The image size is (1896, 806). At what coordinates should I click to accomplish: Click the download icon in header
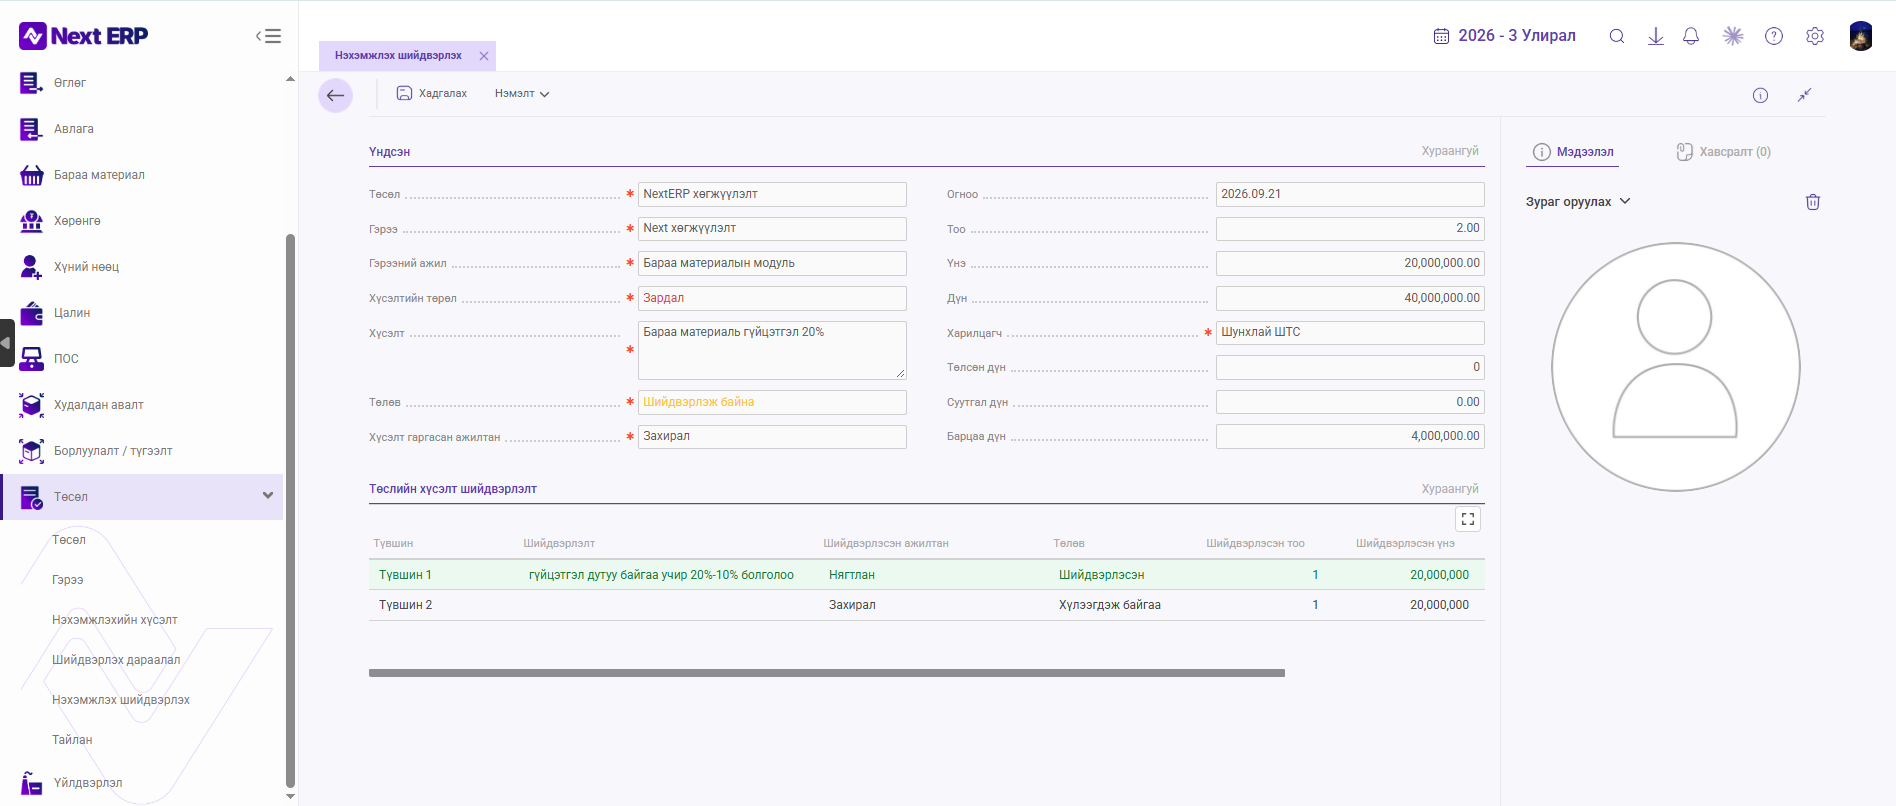tap(1656, 36)
